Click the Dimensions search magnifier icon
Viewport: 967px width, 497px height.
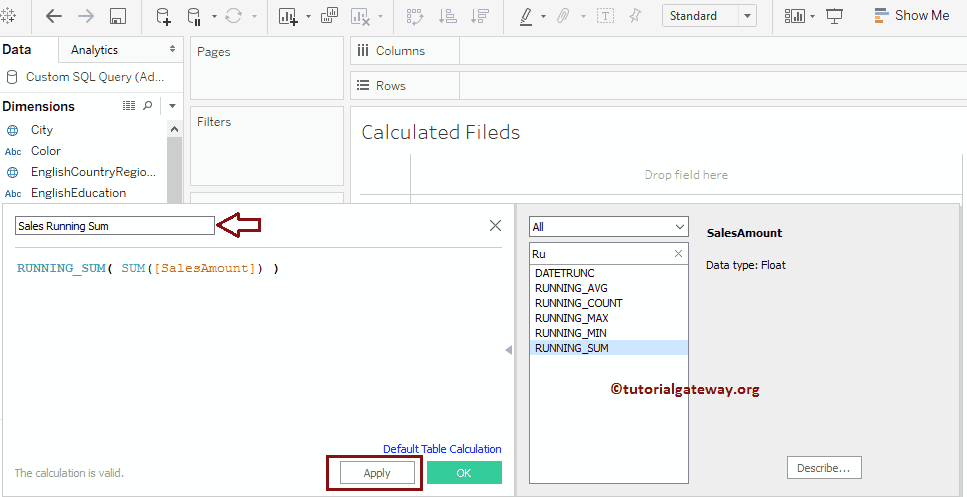pyautogui.click(x=147, y=106)
